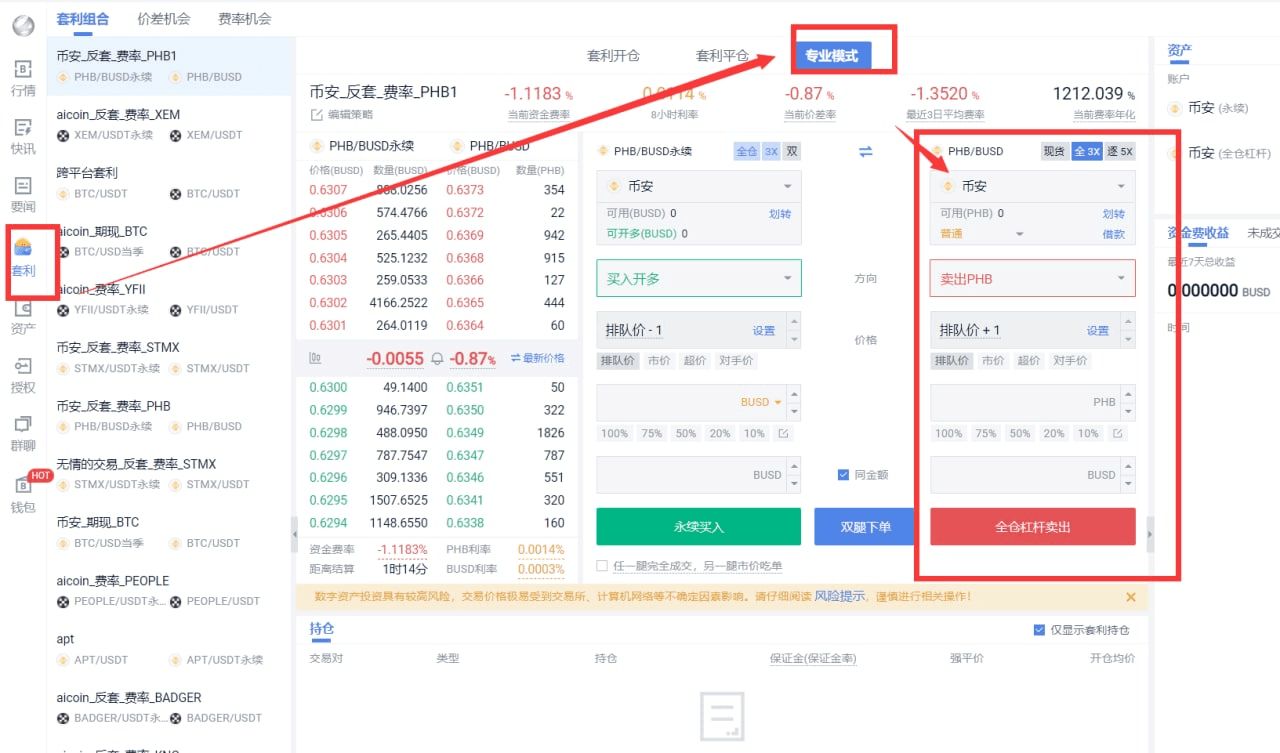Image resolution: width=1280 pixels, height=753 pixels.
Task: Click the 币安 (永续) account coin icon
Action: 1175,107
